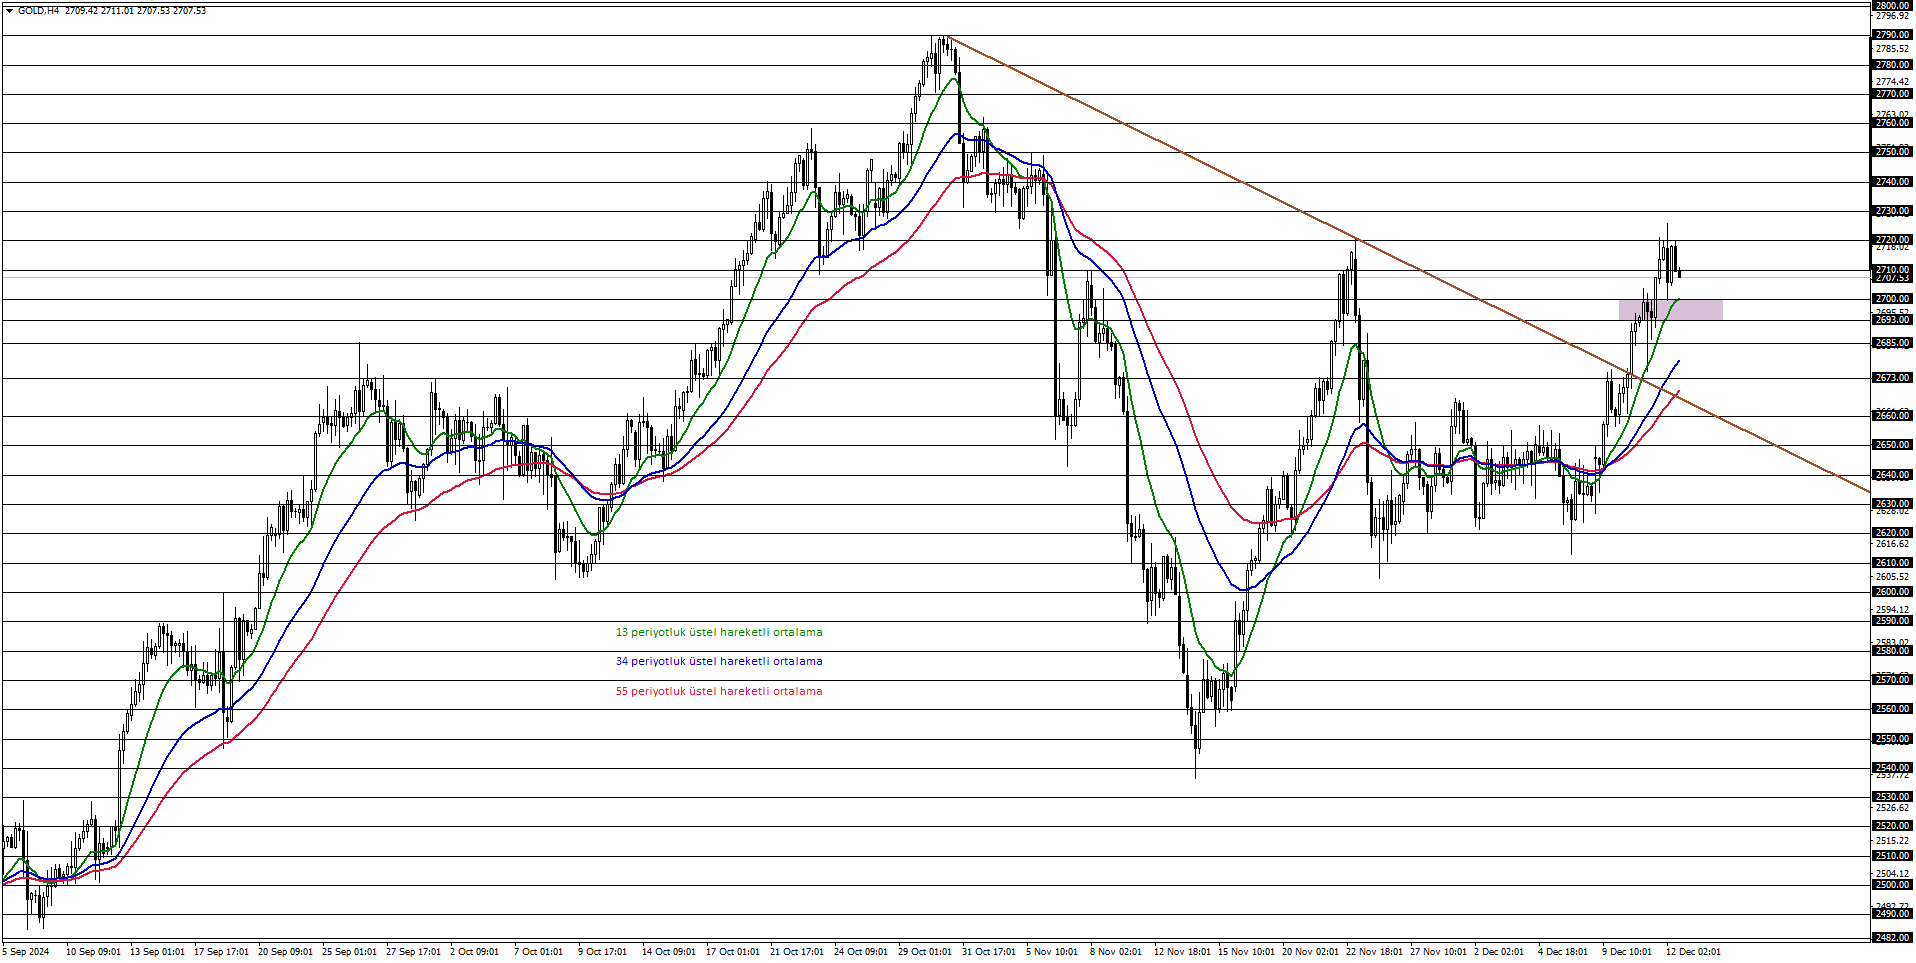This screenshot has height=963, width=1916.
Task: Click the 2610.00 price level label
Action: point(1892,563)
